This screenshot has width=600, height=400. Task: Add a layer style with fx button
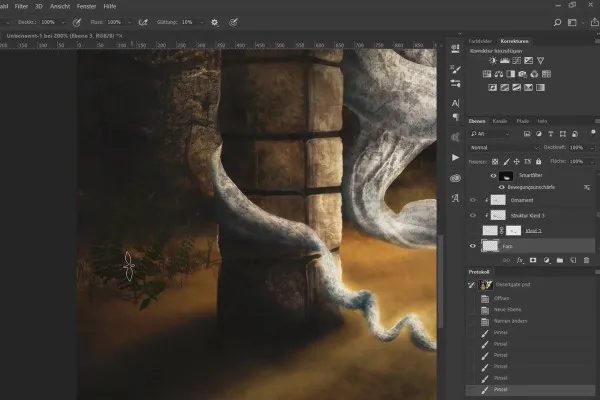coord(520,260)
